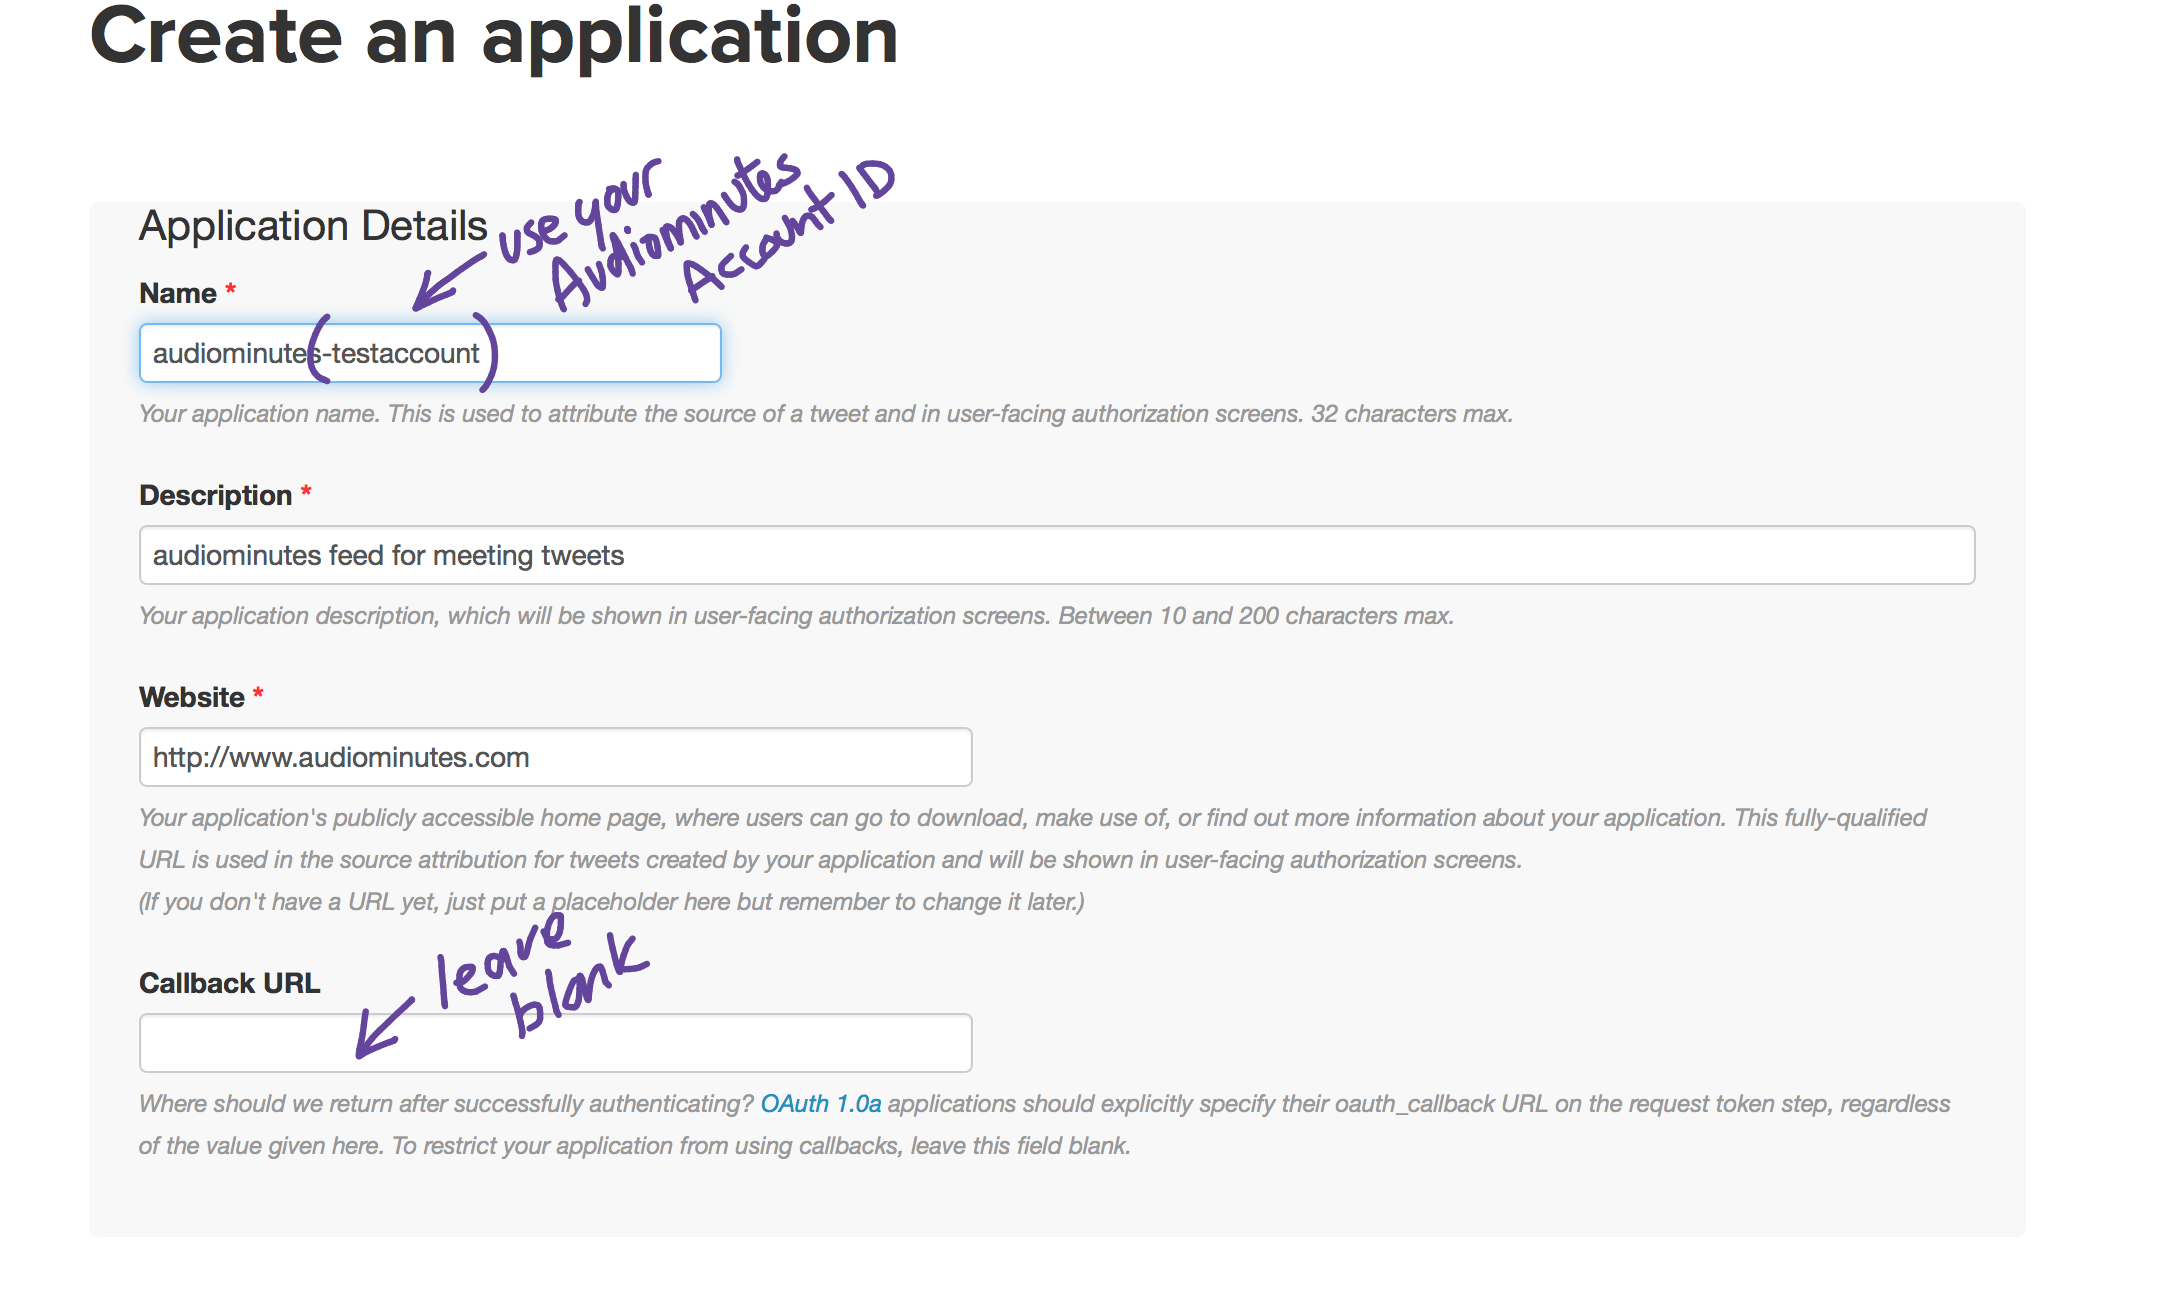The image size is (2180, 1292).
Task: Click the 'Description' field label
Action: (216, 495)
